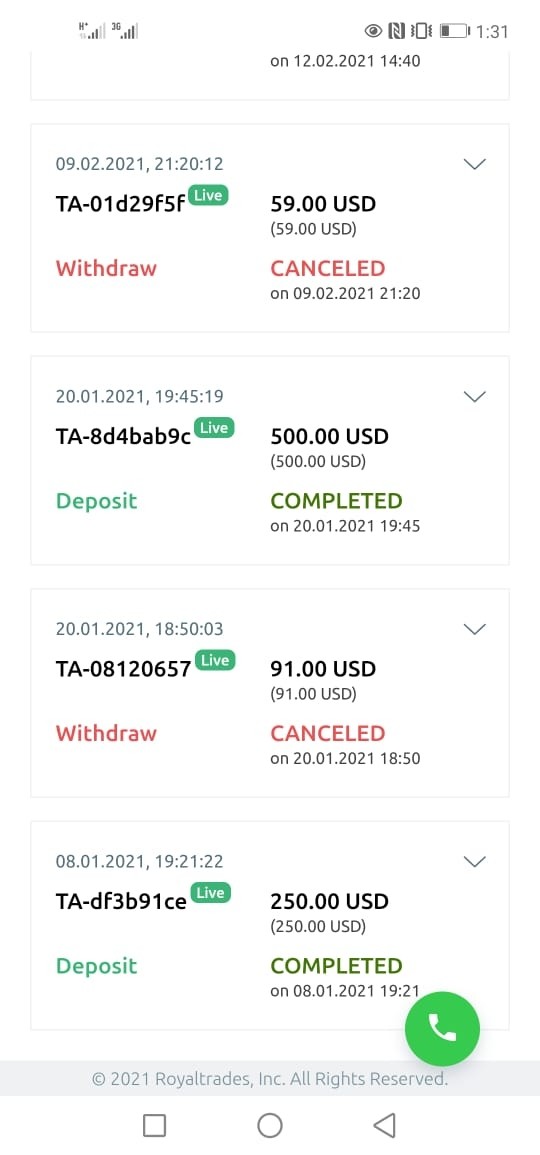Screen dimensions: 540x1155
Task: Select transaction ID TA-08120657
Action: pos(123,669)
